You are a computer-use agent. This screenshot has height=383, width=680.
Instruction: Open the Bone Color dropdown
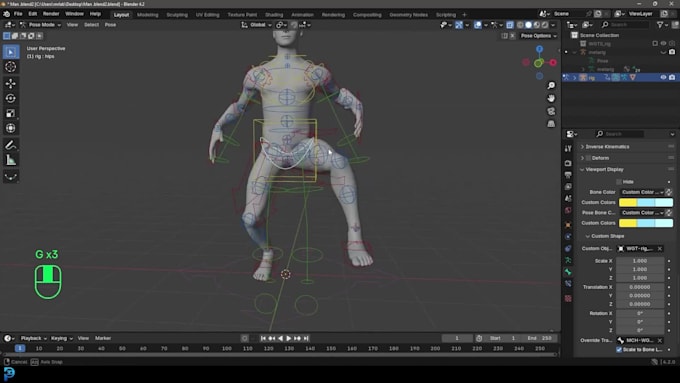click(643, 192)
